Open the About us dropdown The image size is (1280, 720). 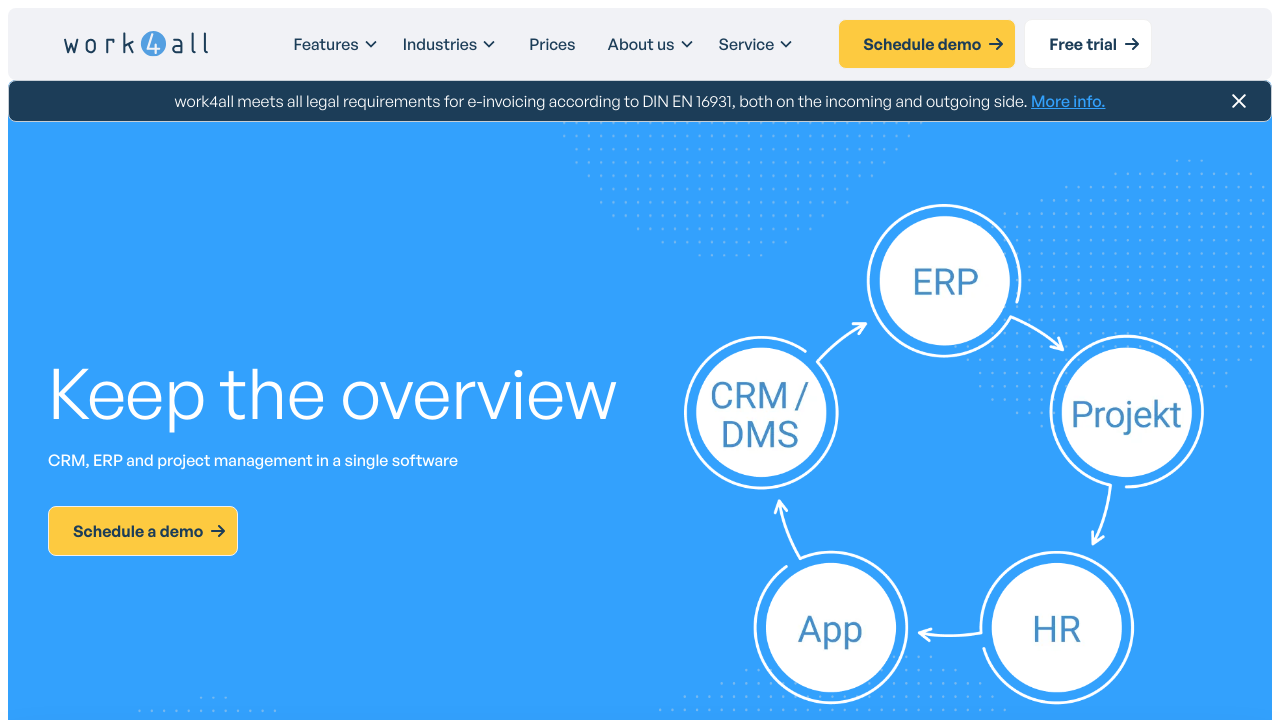(650, 44)
